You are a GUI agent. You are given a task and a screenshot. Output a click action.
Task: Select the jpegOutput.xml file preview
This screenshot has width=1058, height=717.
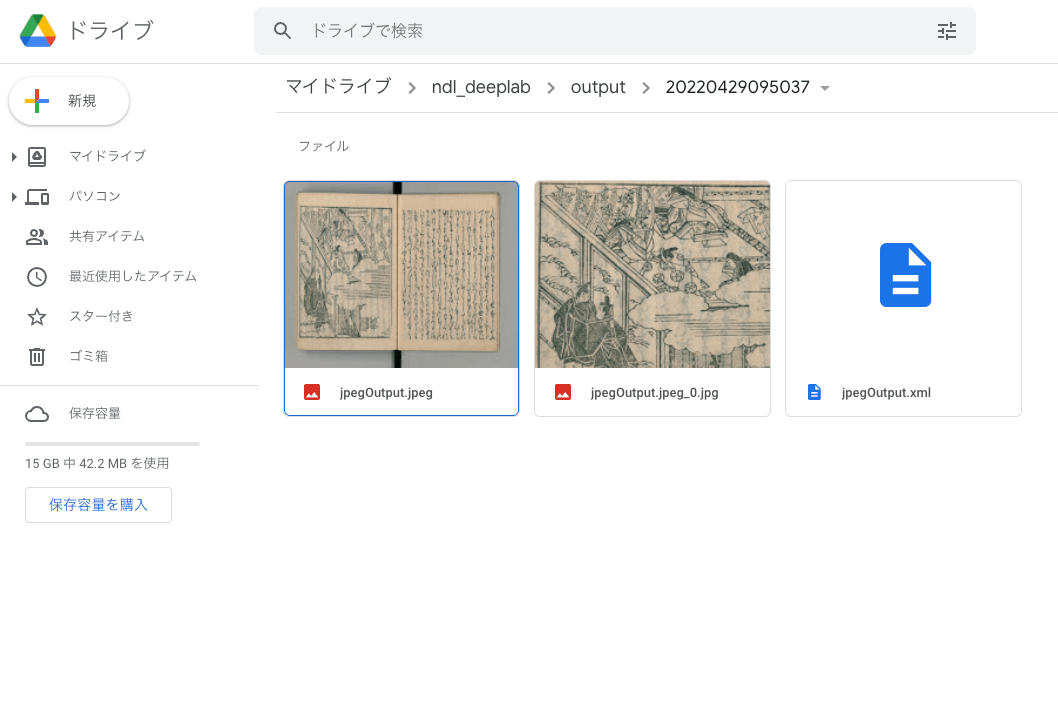click(x=903, y=275)
